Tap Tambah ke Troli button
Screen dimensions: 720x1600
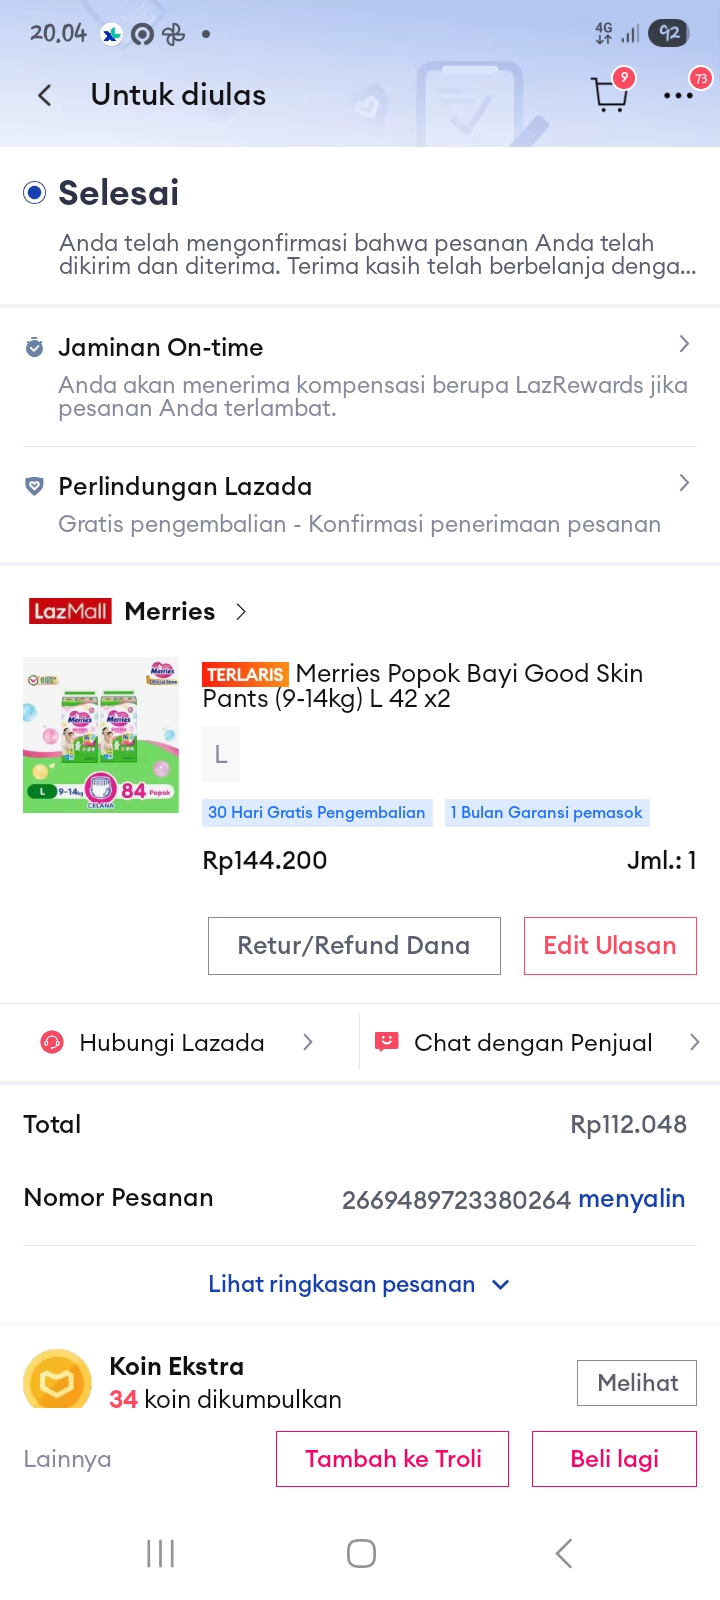(392, 1459)
